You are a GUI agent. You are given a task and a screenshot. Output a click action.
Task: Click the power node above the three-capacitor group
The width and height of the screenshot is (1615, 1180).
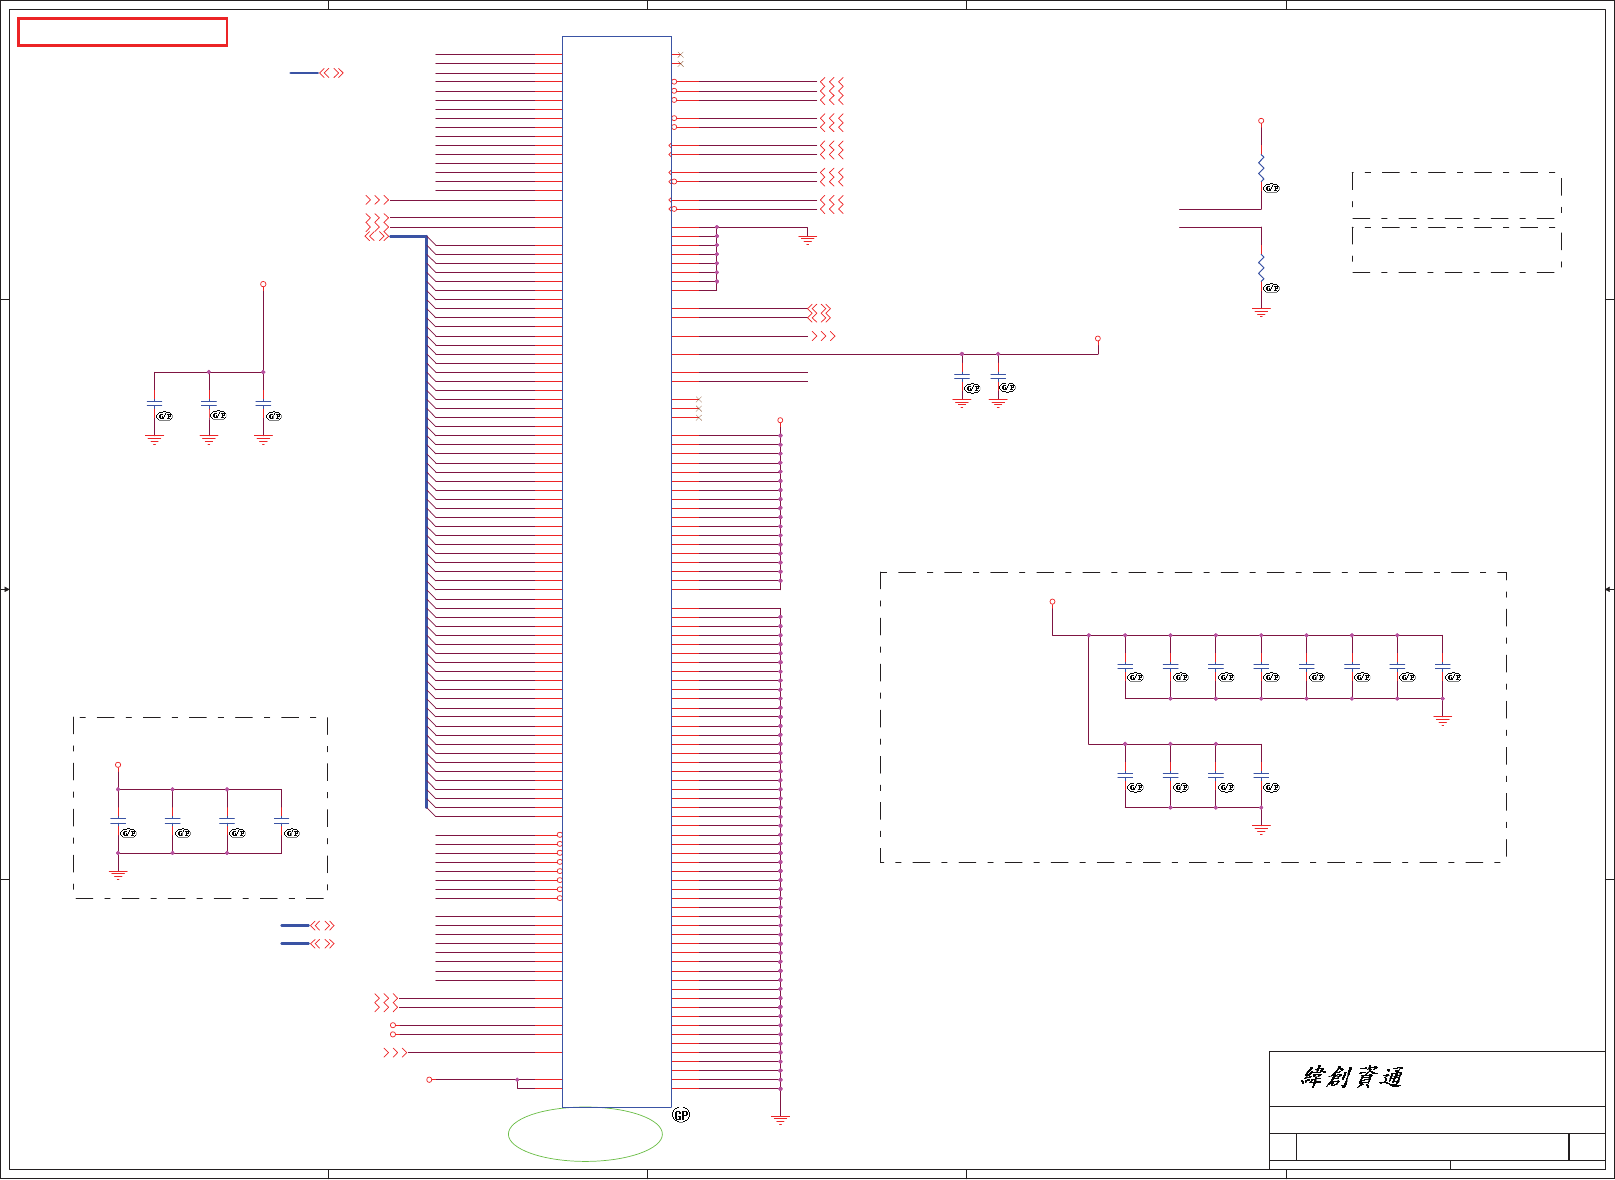coord(263,284)
